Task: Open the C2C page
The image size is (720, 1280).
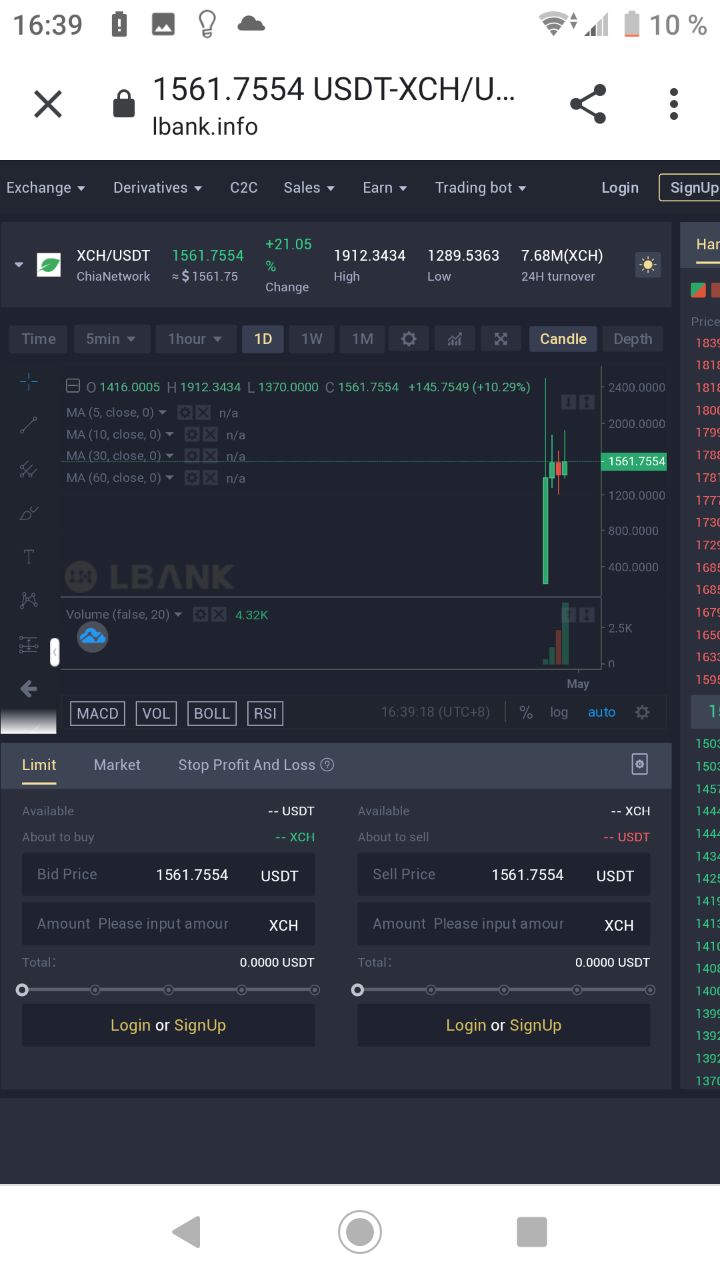Action: click(x=244, y=188)
